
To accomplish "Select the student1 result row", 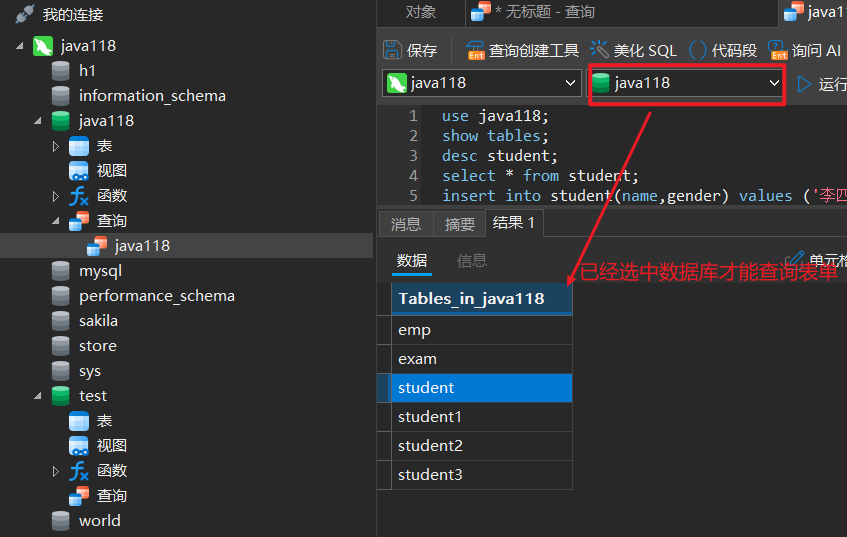I will 481,417.
